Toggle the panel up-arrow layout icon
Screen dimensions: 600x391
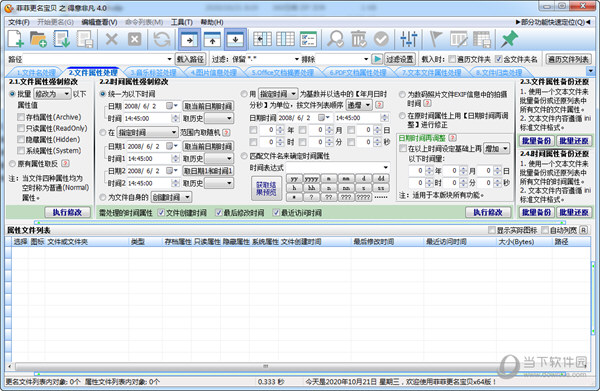[212, 39]
